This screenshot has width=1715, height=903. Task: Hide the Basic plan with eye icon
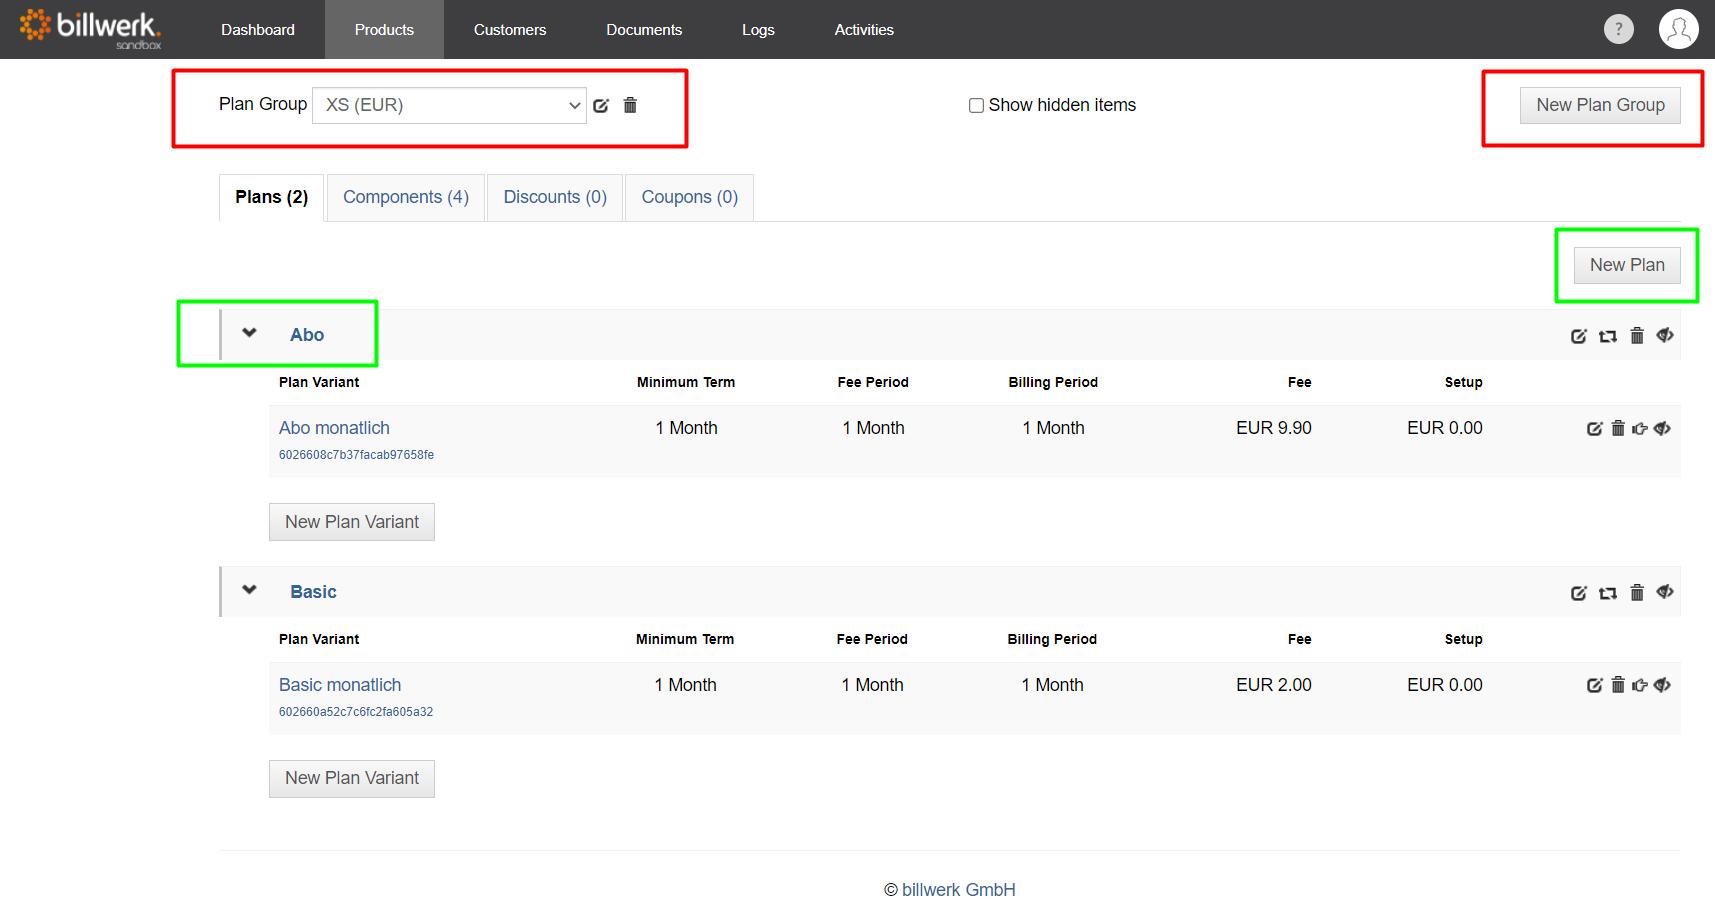(1665, 592)
